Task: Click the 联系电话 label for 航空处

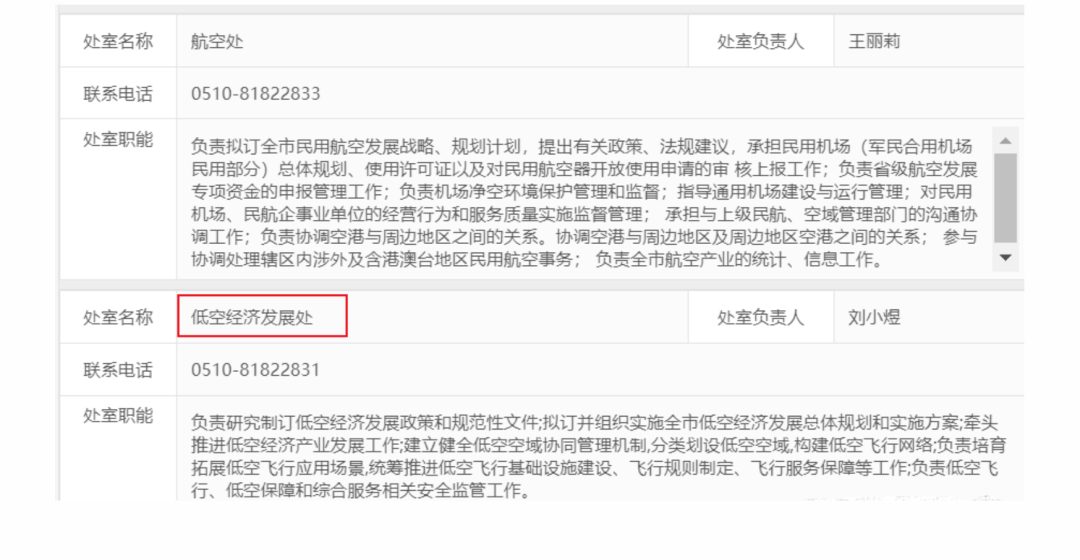Action: (118, 94)
